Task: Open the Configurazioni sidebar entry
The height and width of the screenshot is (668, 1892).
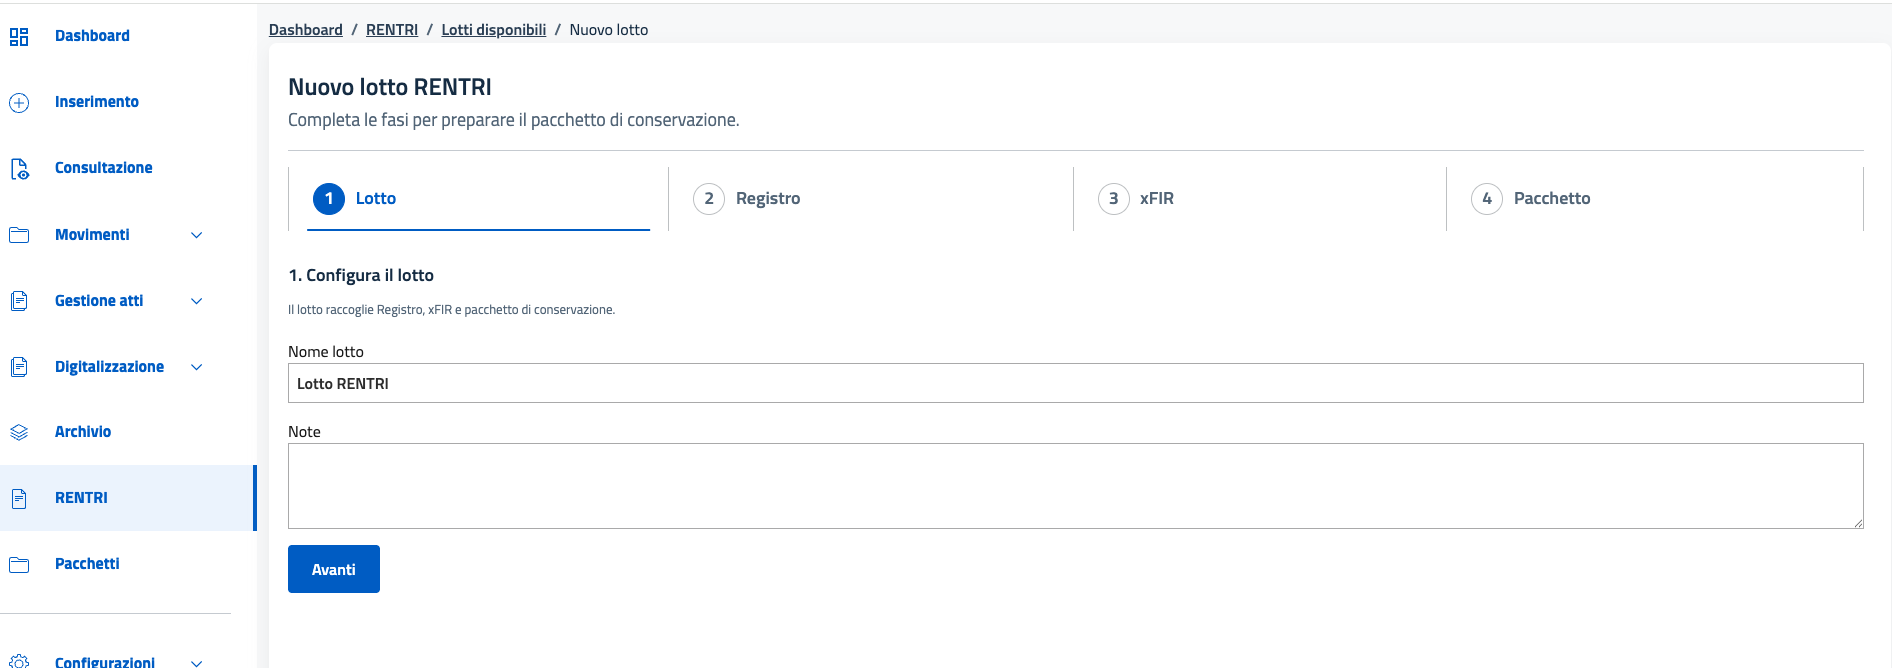Action: 105,662
